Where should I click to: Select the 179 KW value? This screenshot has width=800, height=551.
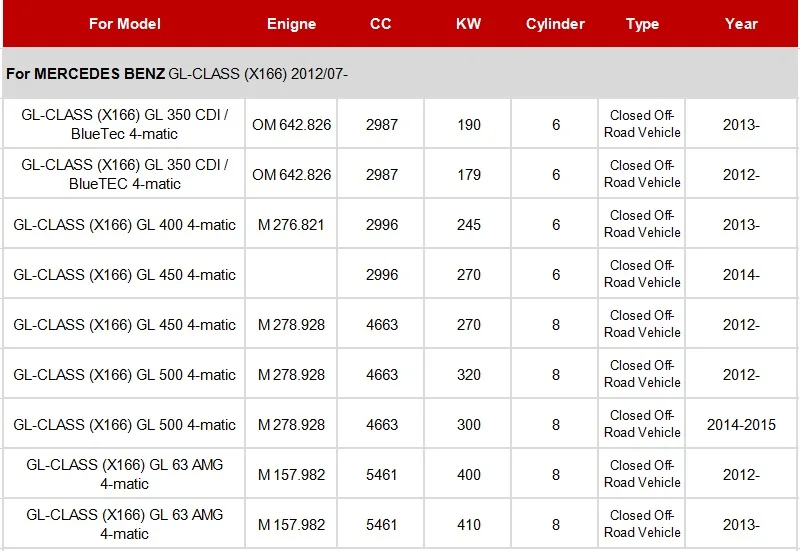pyautogui.click(x=469, y=174)
